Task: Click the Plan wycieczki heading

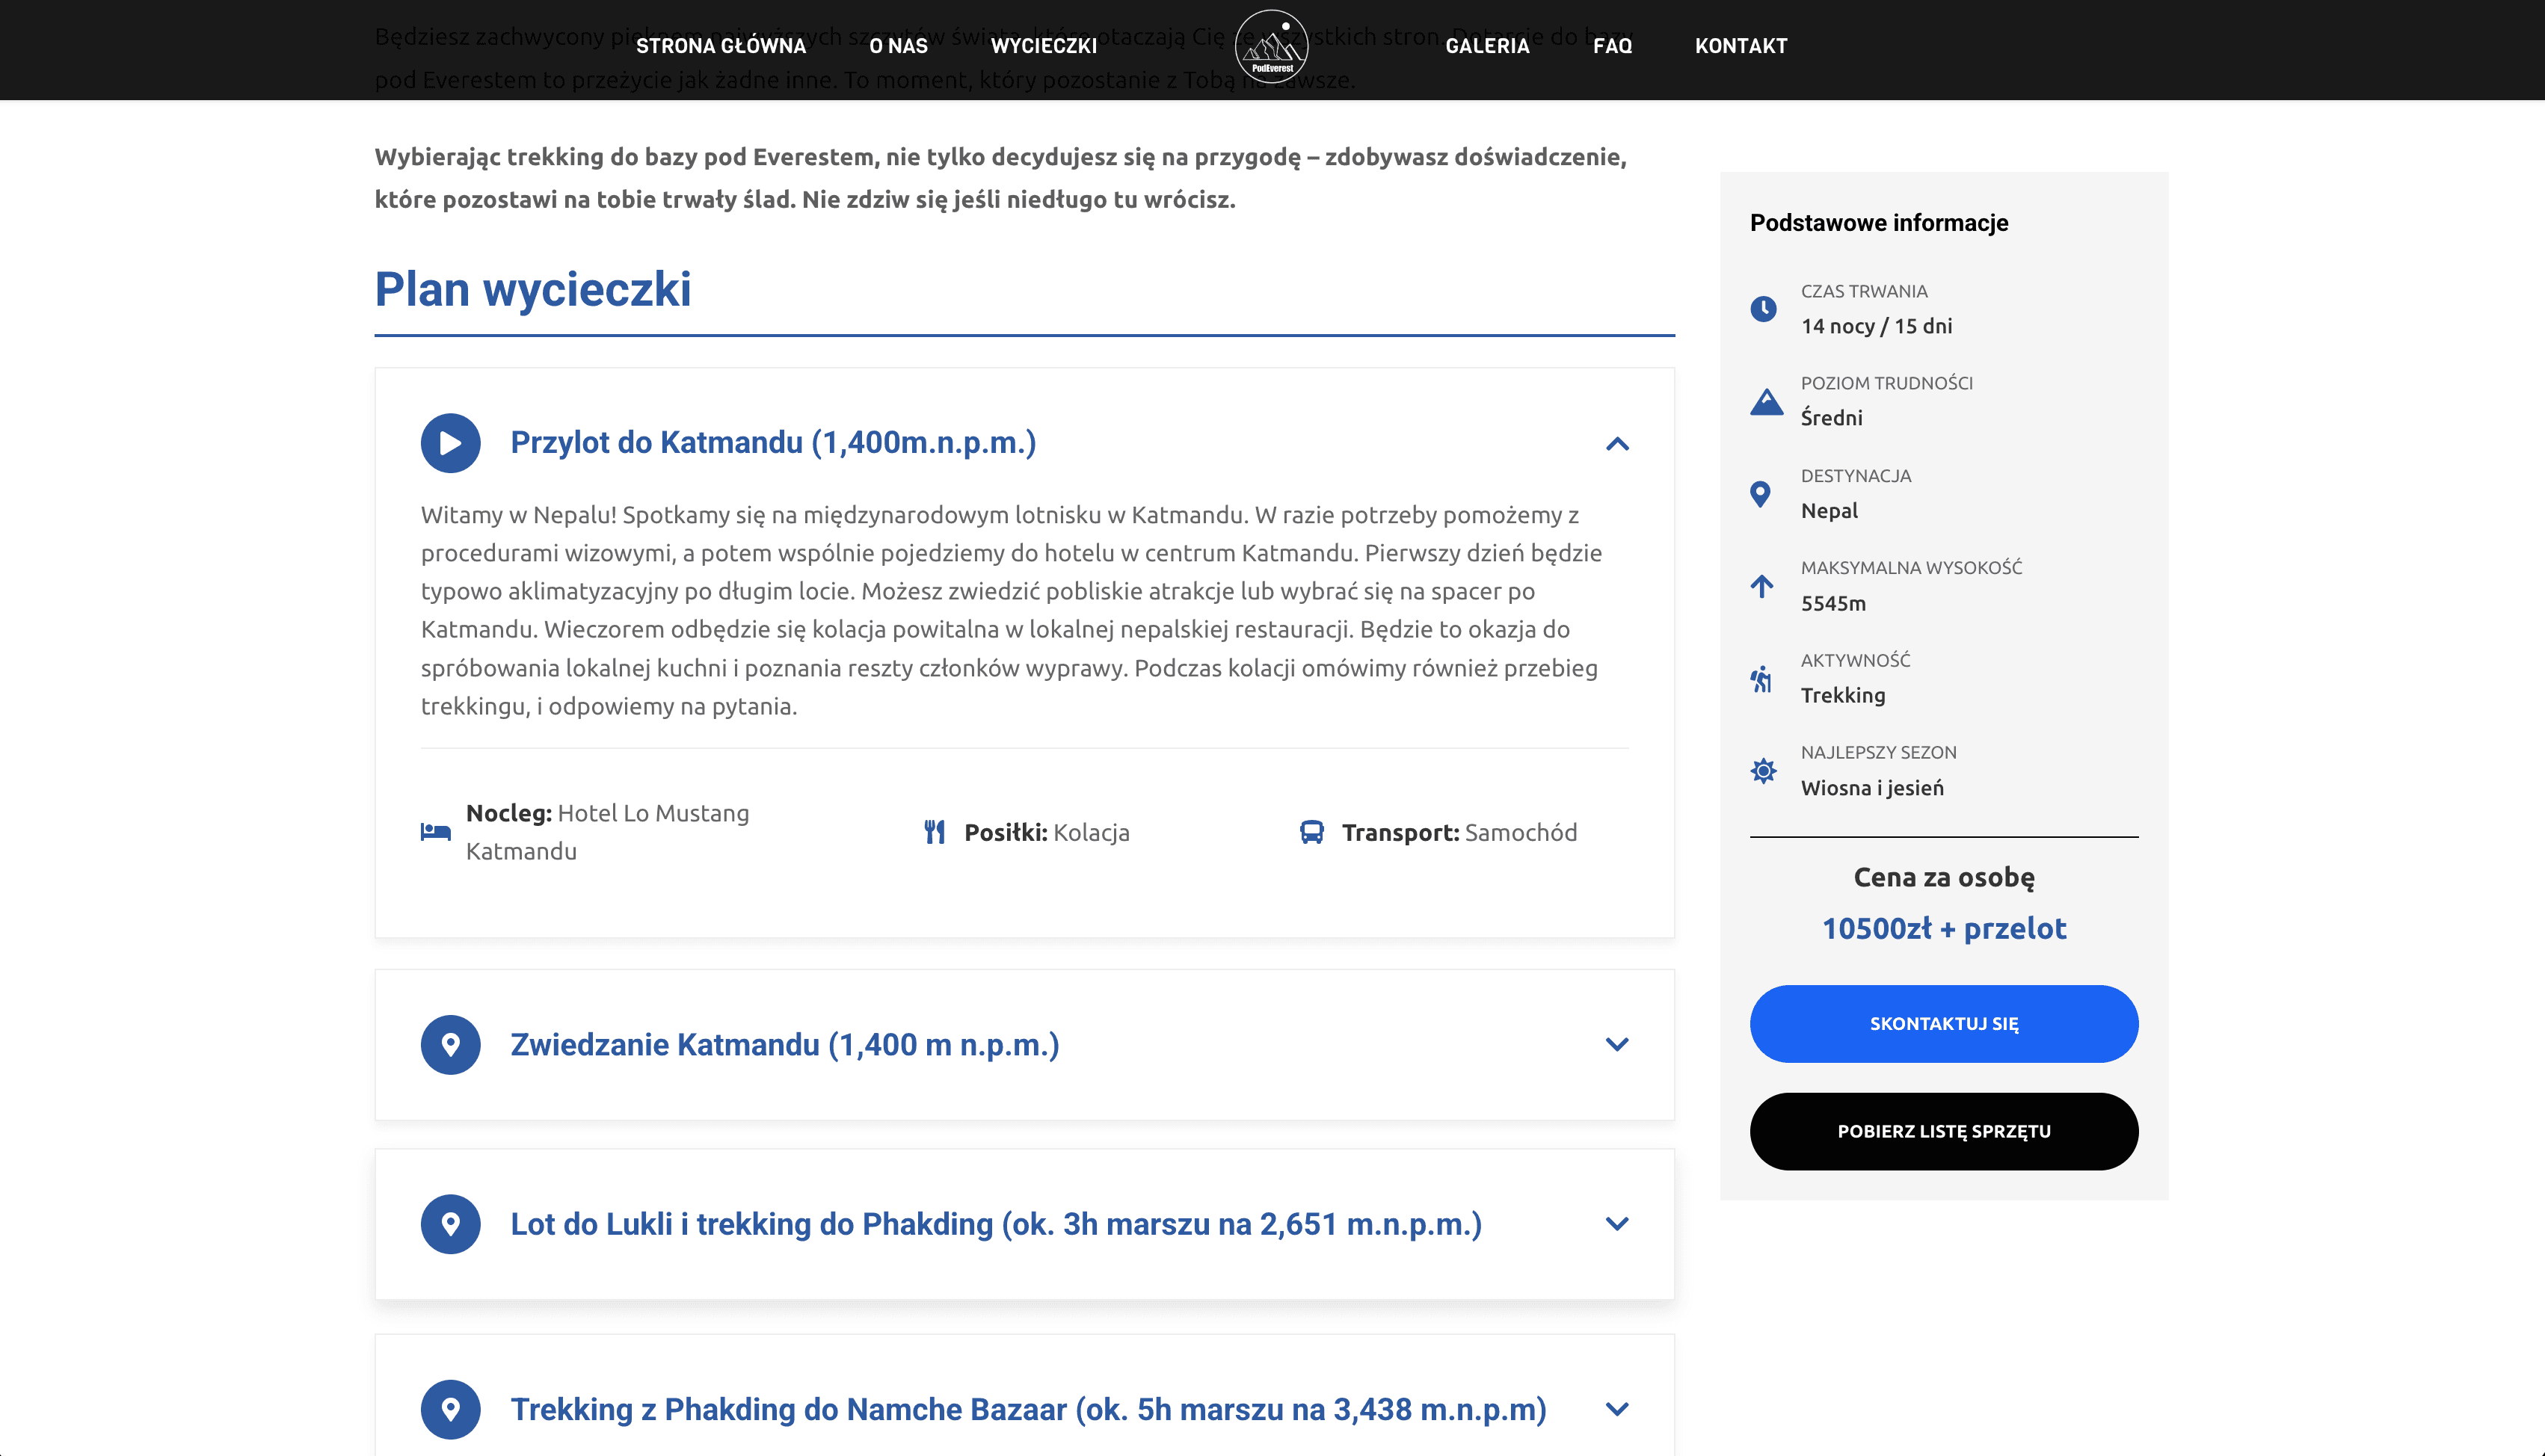Action: [x=532, y=290]
